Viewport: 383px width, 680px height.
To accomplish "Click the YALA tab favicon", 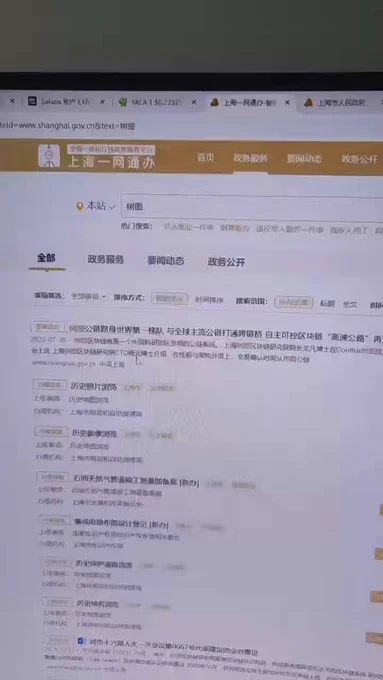I will (x=124, y=102).
